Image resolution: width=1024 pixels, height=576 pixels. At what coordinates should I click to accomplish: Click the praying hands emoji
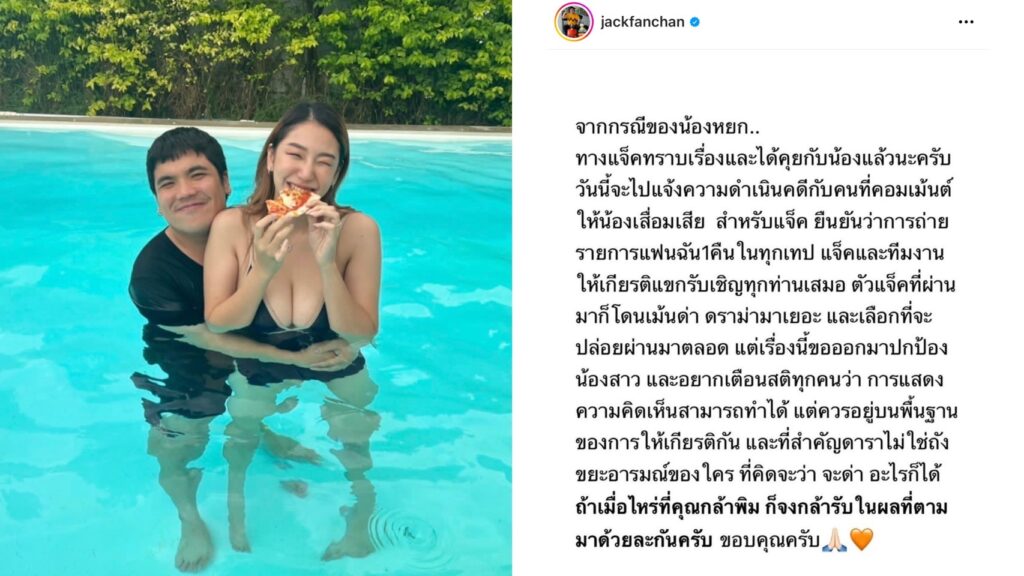click(834, 541)
